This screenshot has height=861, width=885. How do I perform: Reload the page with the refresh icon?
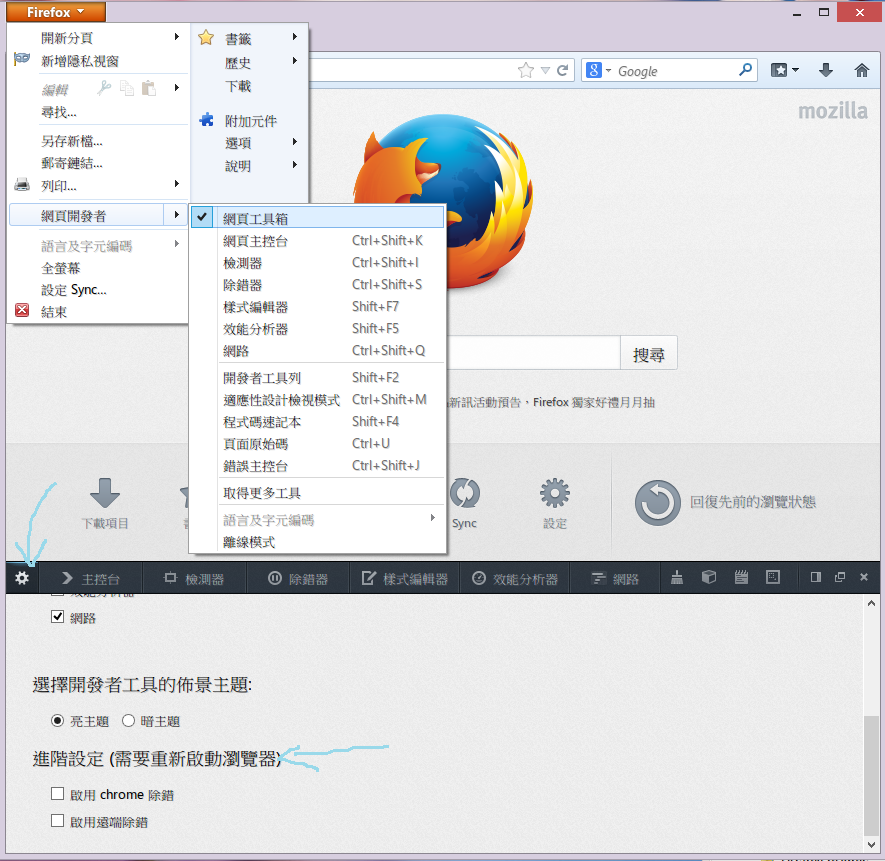tap(563, 70)
